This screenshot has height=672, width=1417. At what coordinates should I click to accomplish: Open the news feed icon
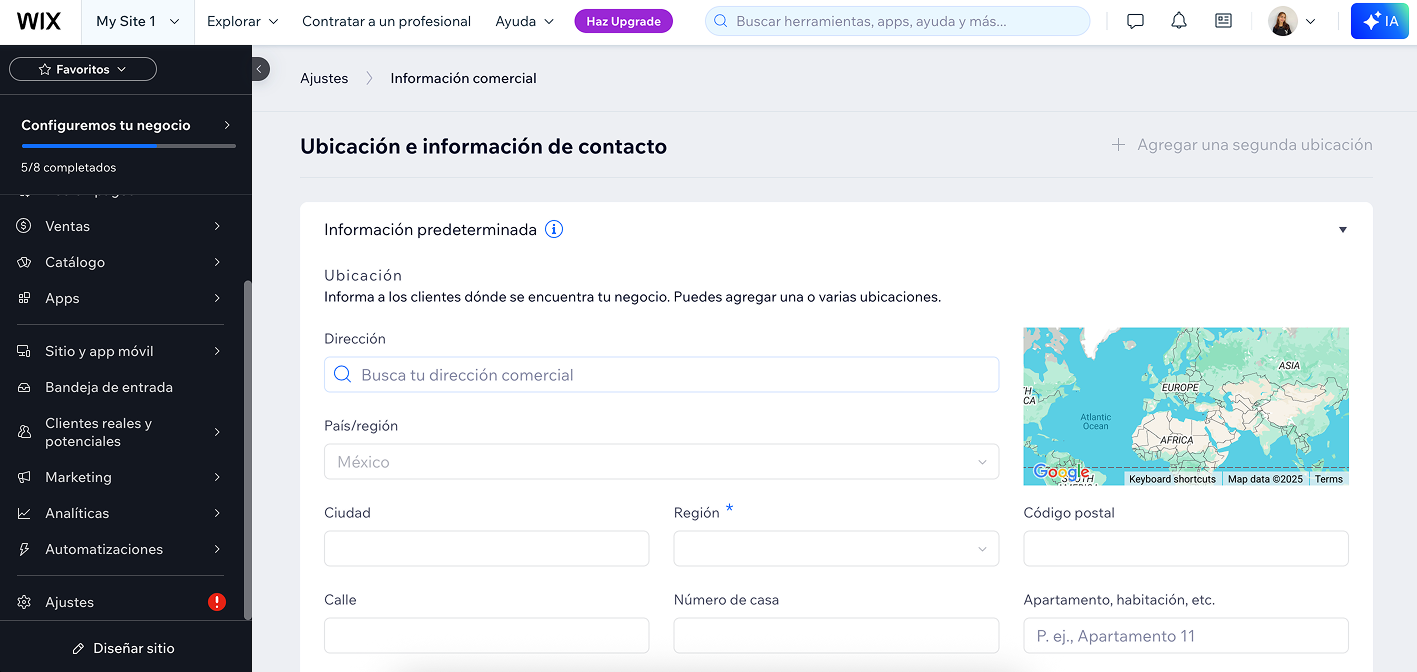click(1223, 21)
